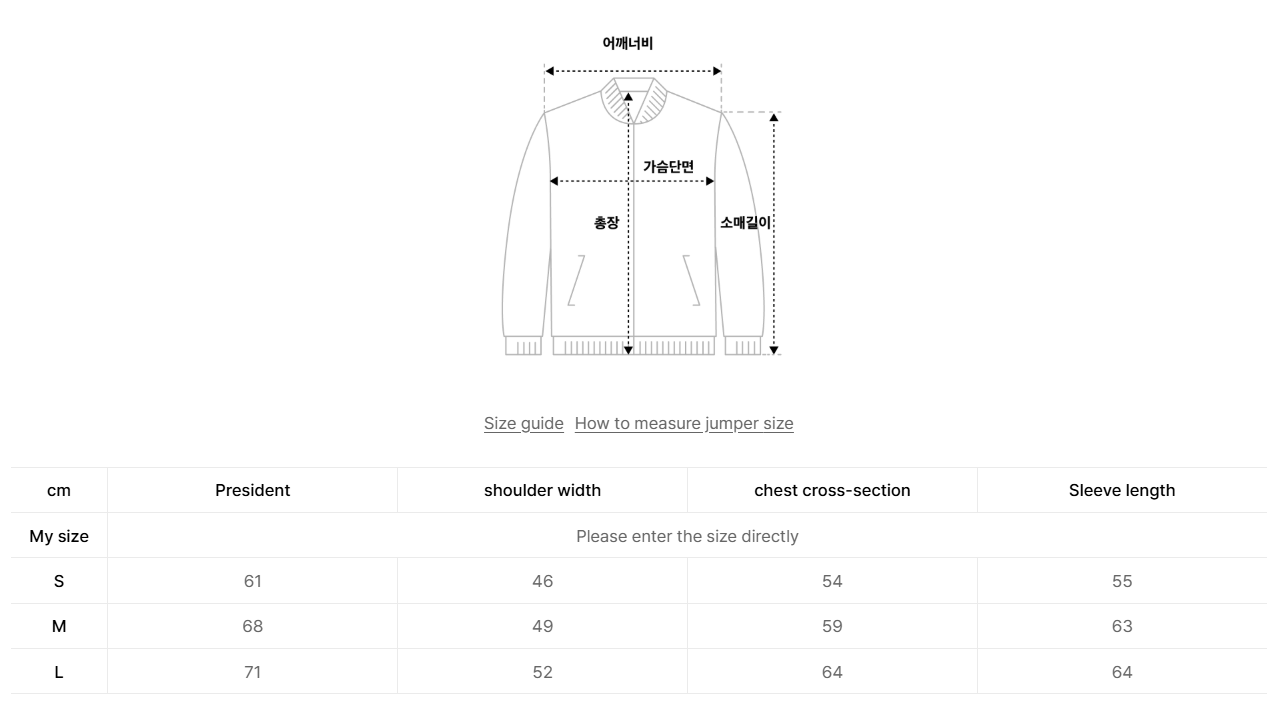This screenshot has height=716, width=1285.
Task: Click the President column header
Action: [x=252, y=490]
